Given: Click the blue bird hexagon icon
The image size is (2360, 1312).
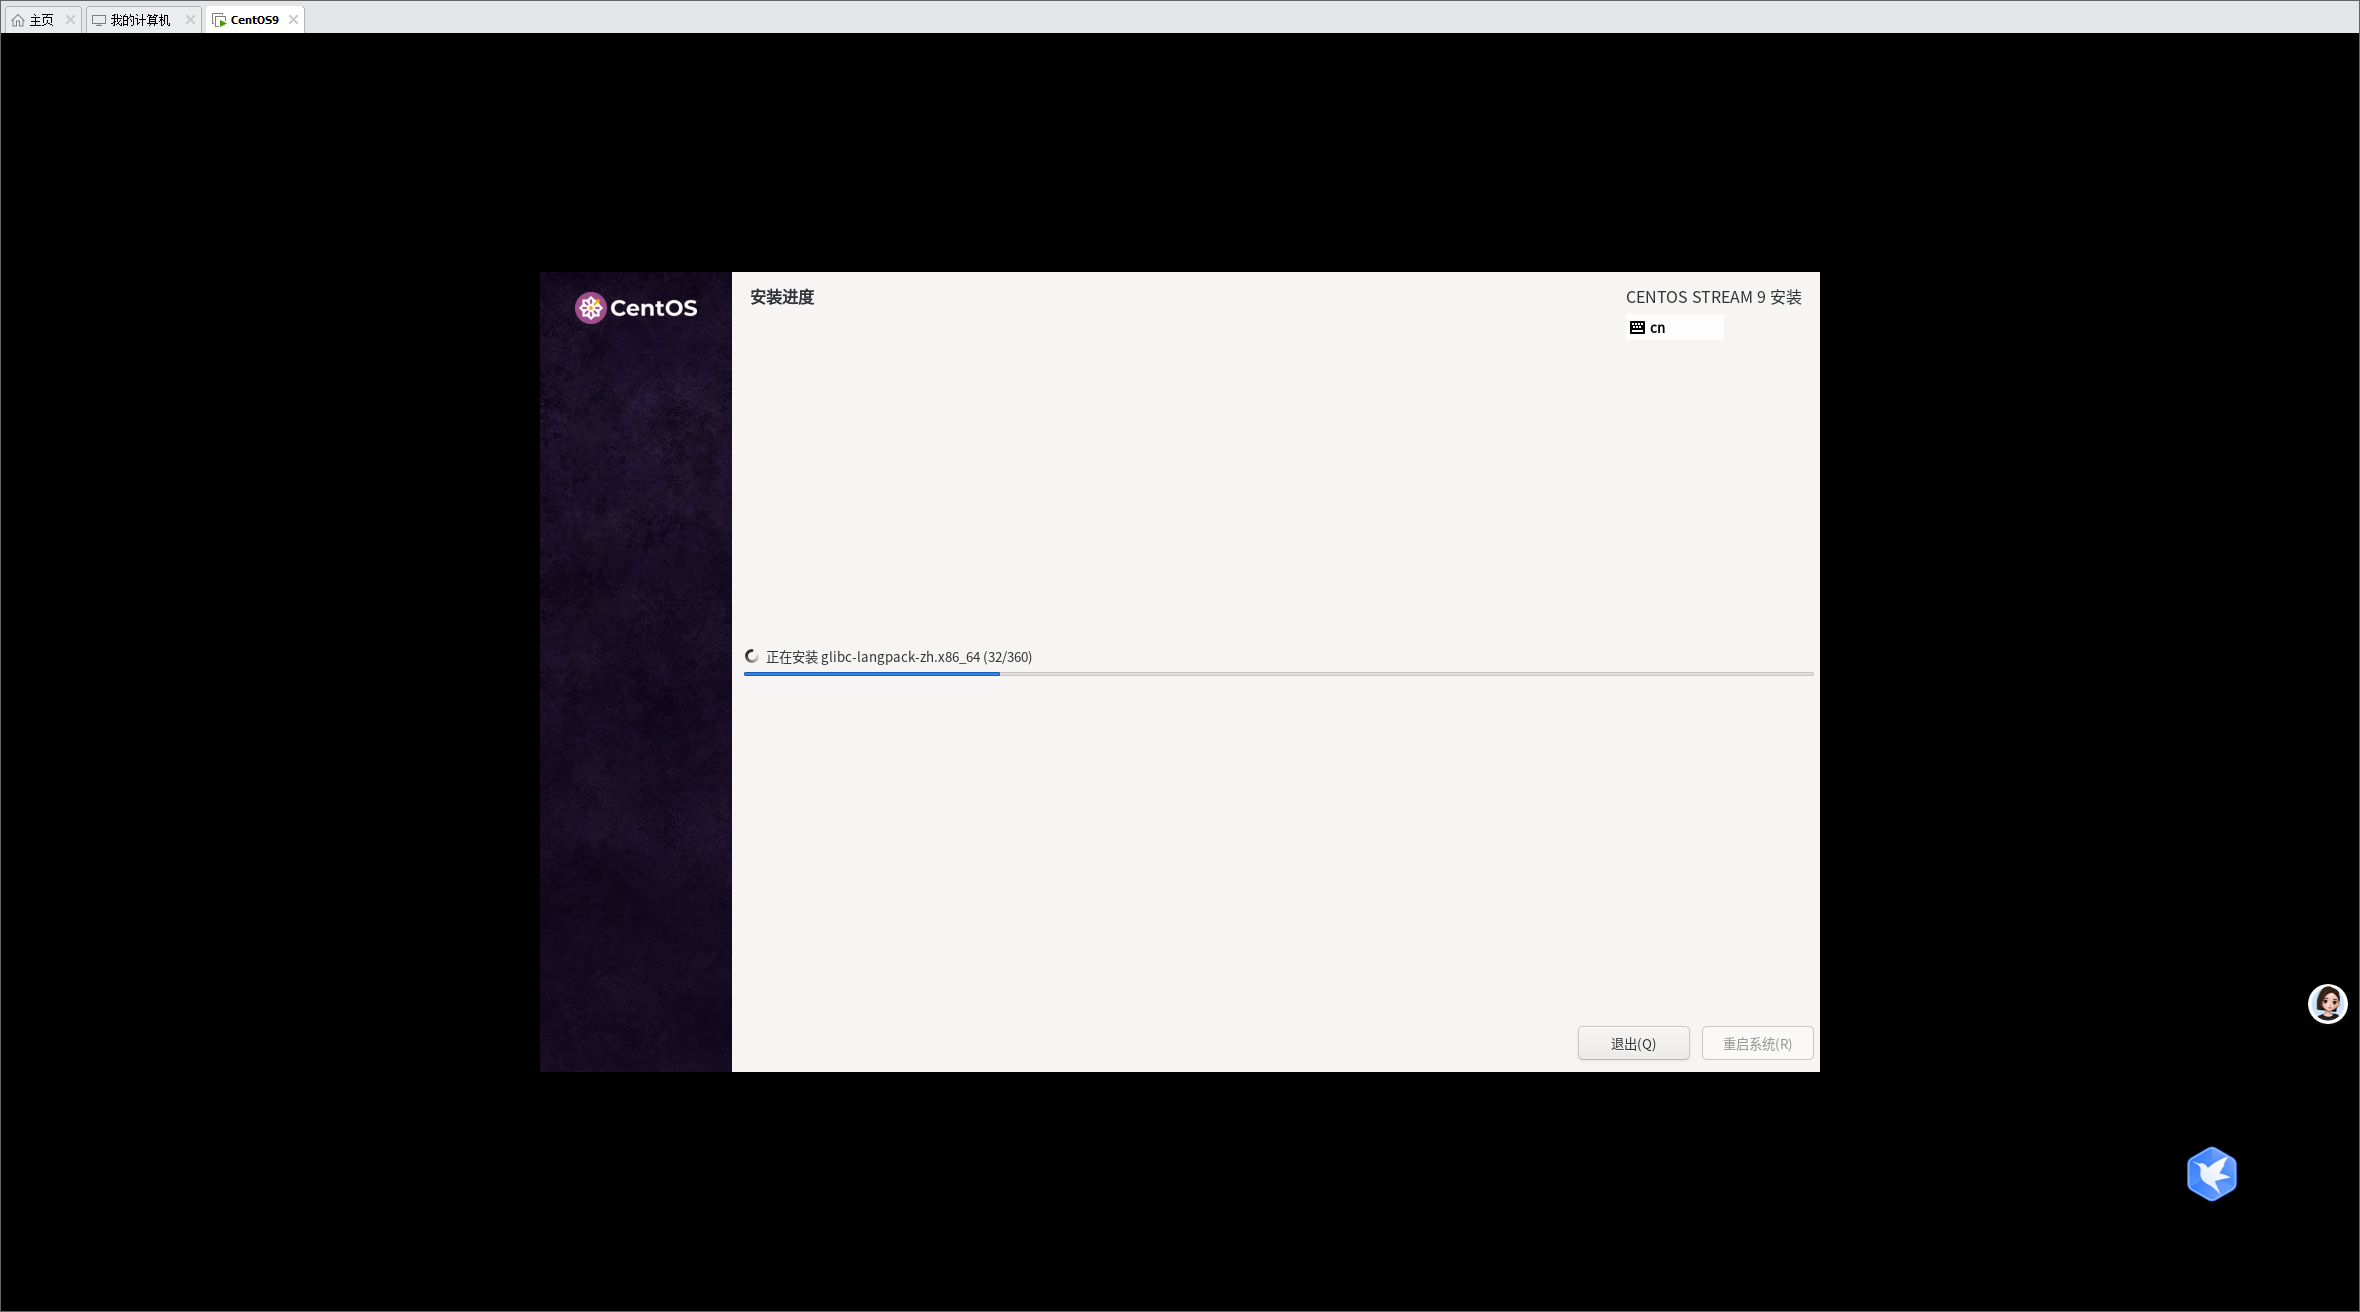Looking at the screenshot, I should [2211, 1173].
